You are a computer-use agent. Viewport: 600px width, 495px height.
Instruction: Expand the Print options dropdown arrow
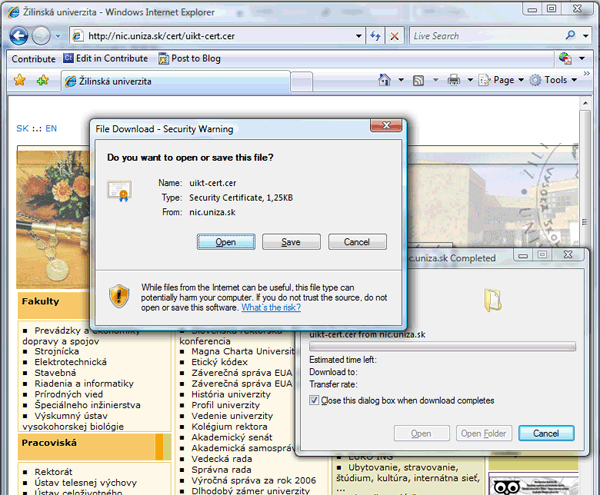click(x=470, y=80)
